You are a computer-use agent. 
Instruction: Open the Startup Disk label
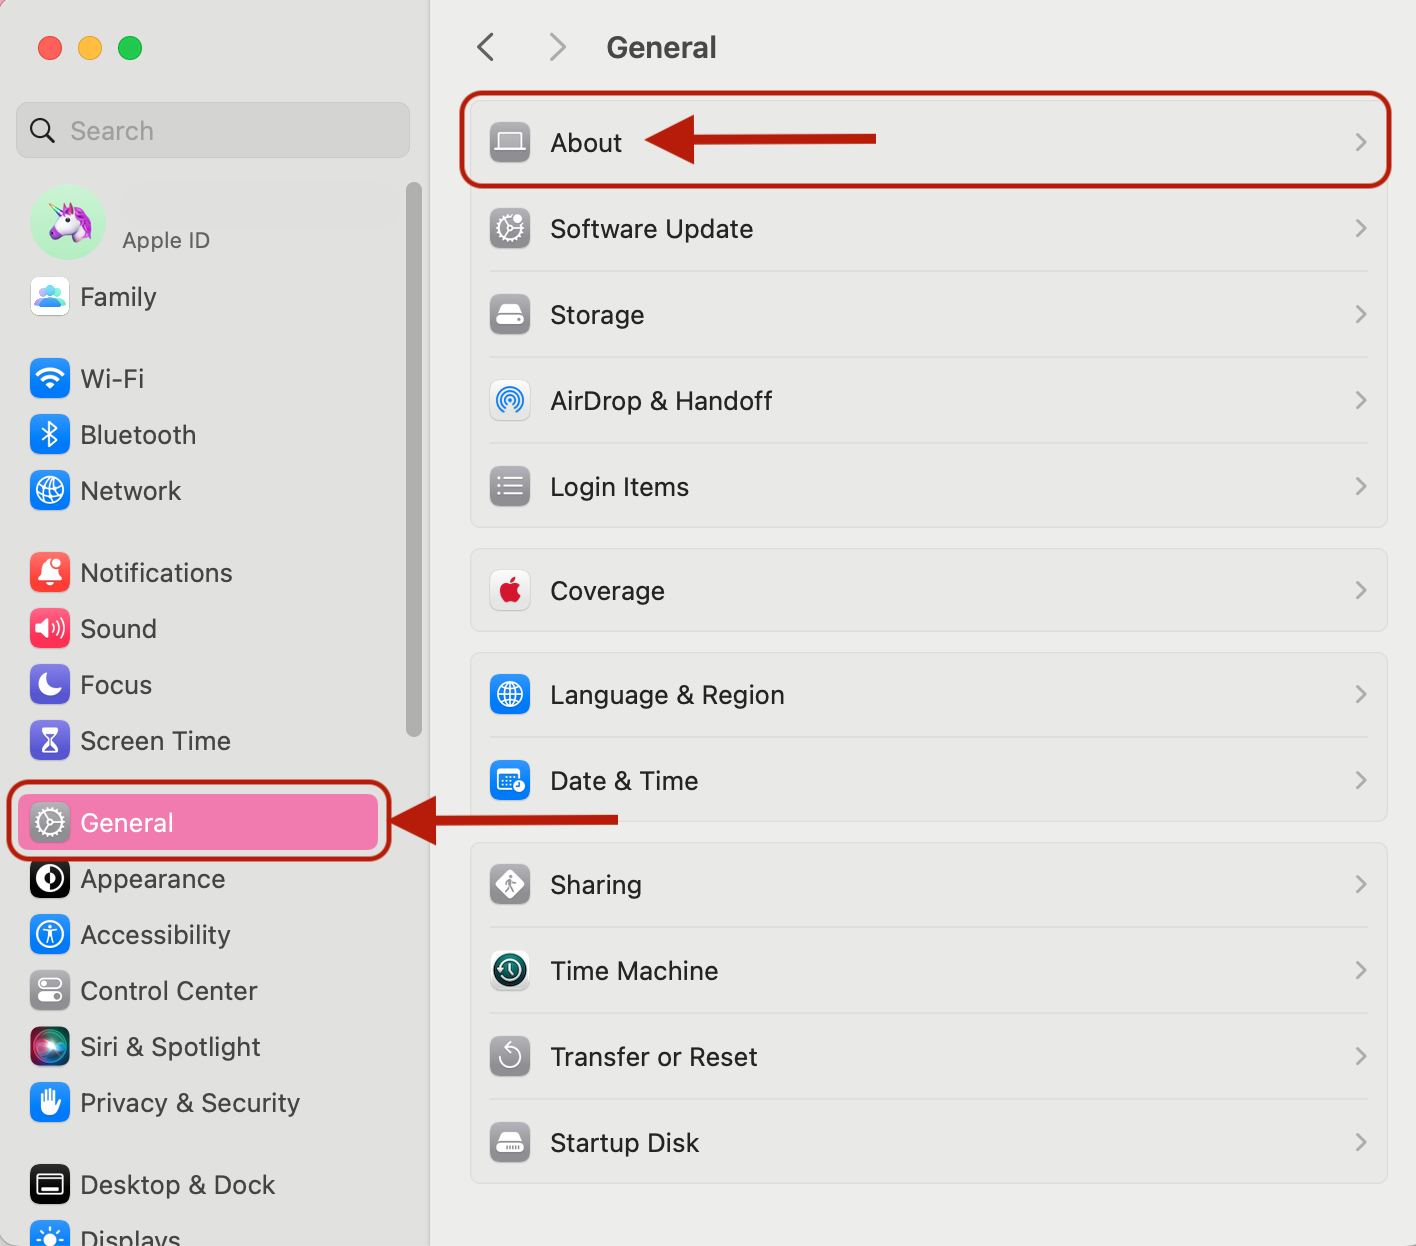(625, 1143)
